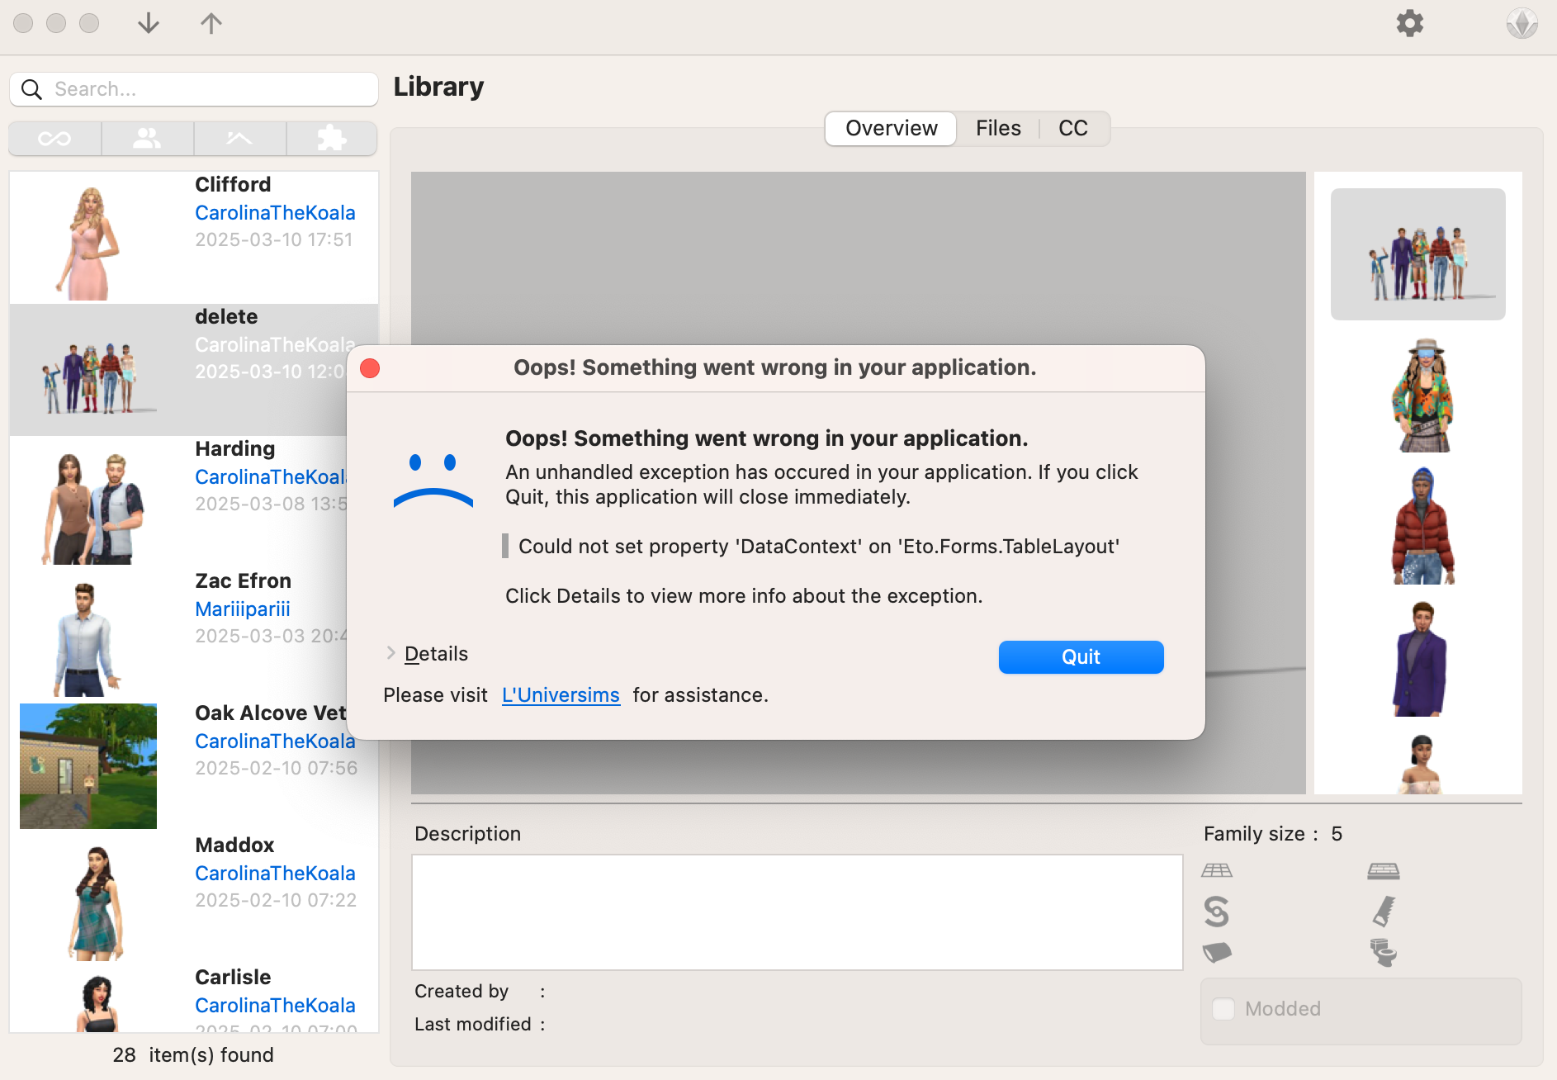1557x1080 pixels.
Task: Open the L'Universims assistance link
Action: coord(560,695)
